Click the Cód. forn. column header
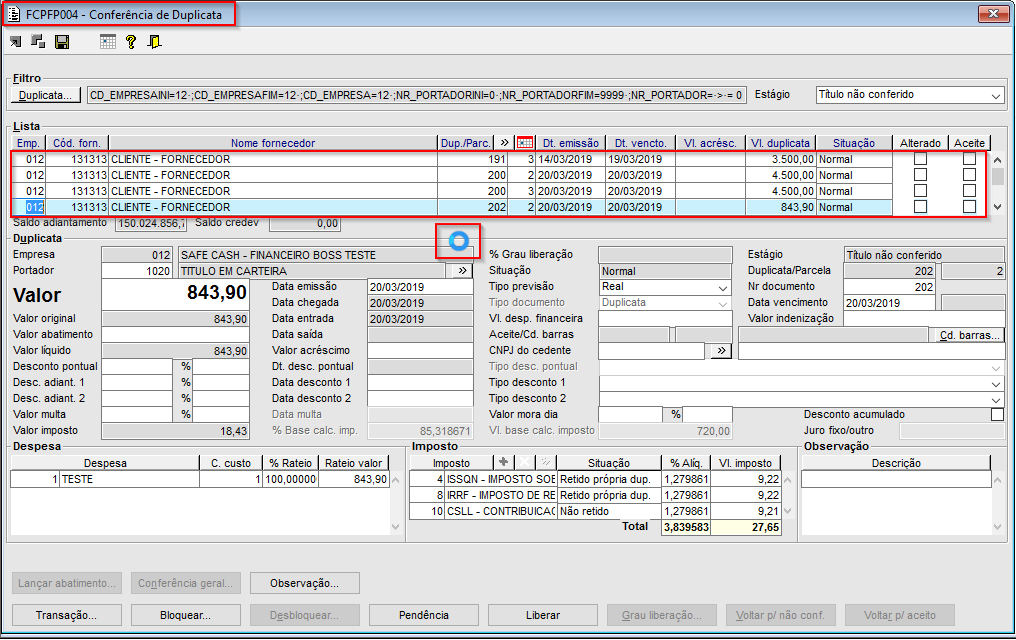The width and height of the screenshot is (1016, 640). pos(76,143)
